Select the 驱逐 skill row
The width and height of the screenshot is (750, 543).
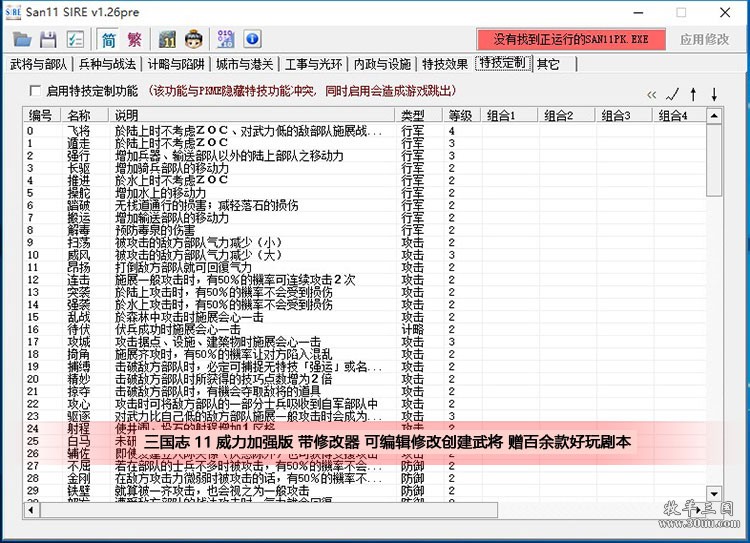[x=365, y=416]
